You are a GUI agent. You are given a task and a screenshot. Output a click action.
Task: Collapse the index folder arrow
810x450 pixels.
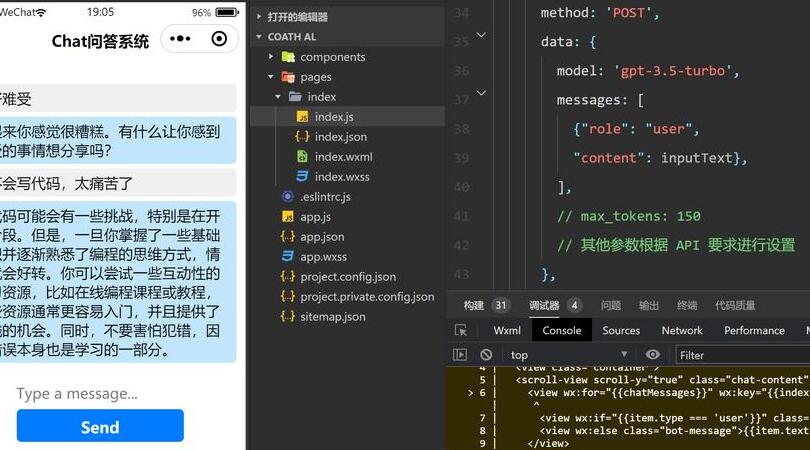click(278, 97)
